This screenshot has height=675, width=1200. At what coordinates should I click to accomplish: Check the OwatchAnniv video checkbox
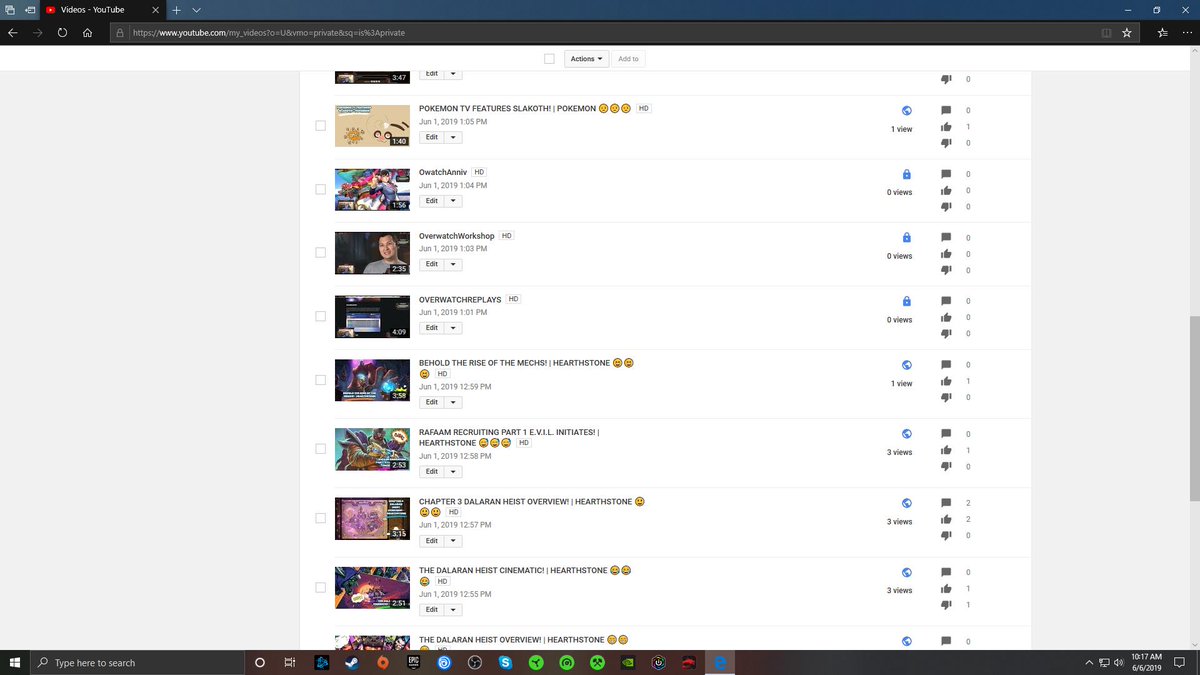pos(320,189)
